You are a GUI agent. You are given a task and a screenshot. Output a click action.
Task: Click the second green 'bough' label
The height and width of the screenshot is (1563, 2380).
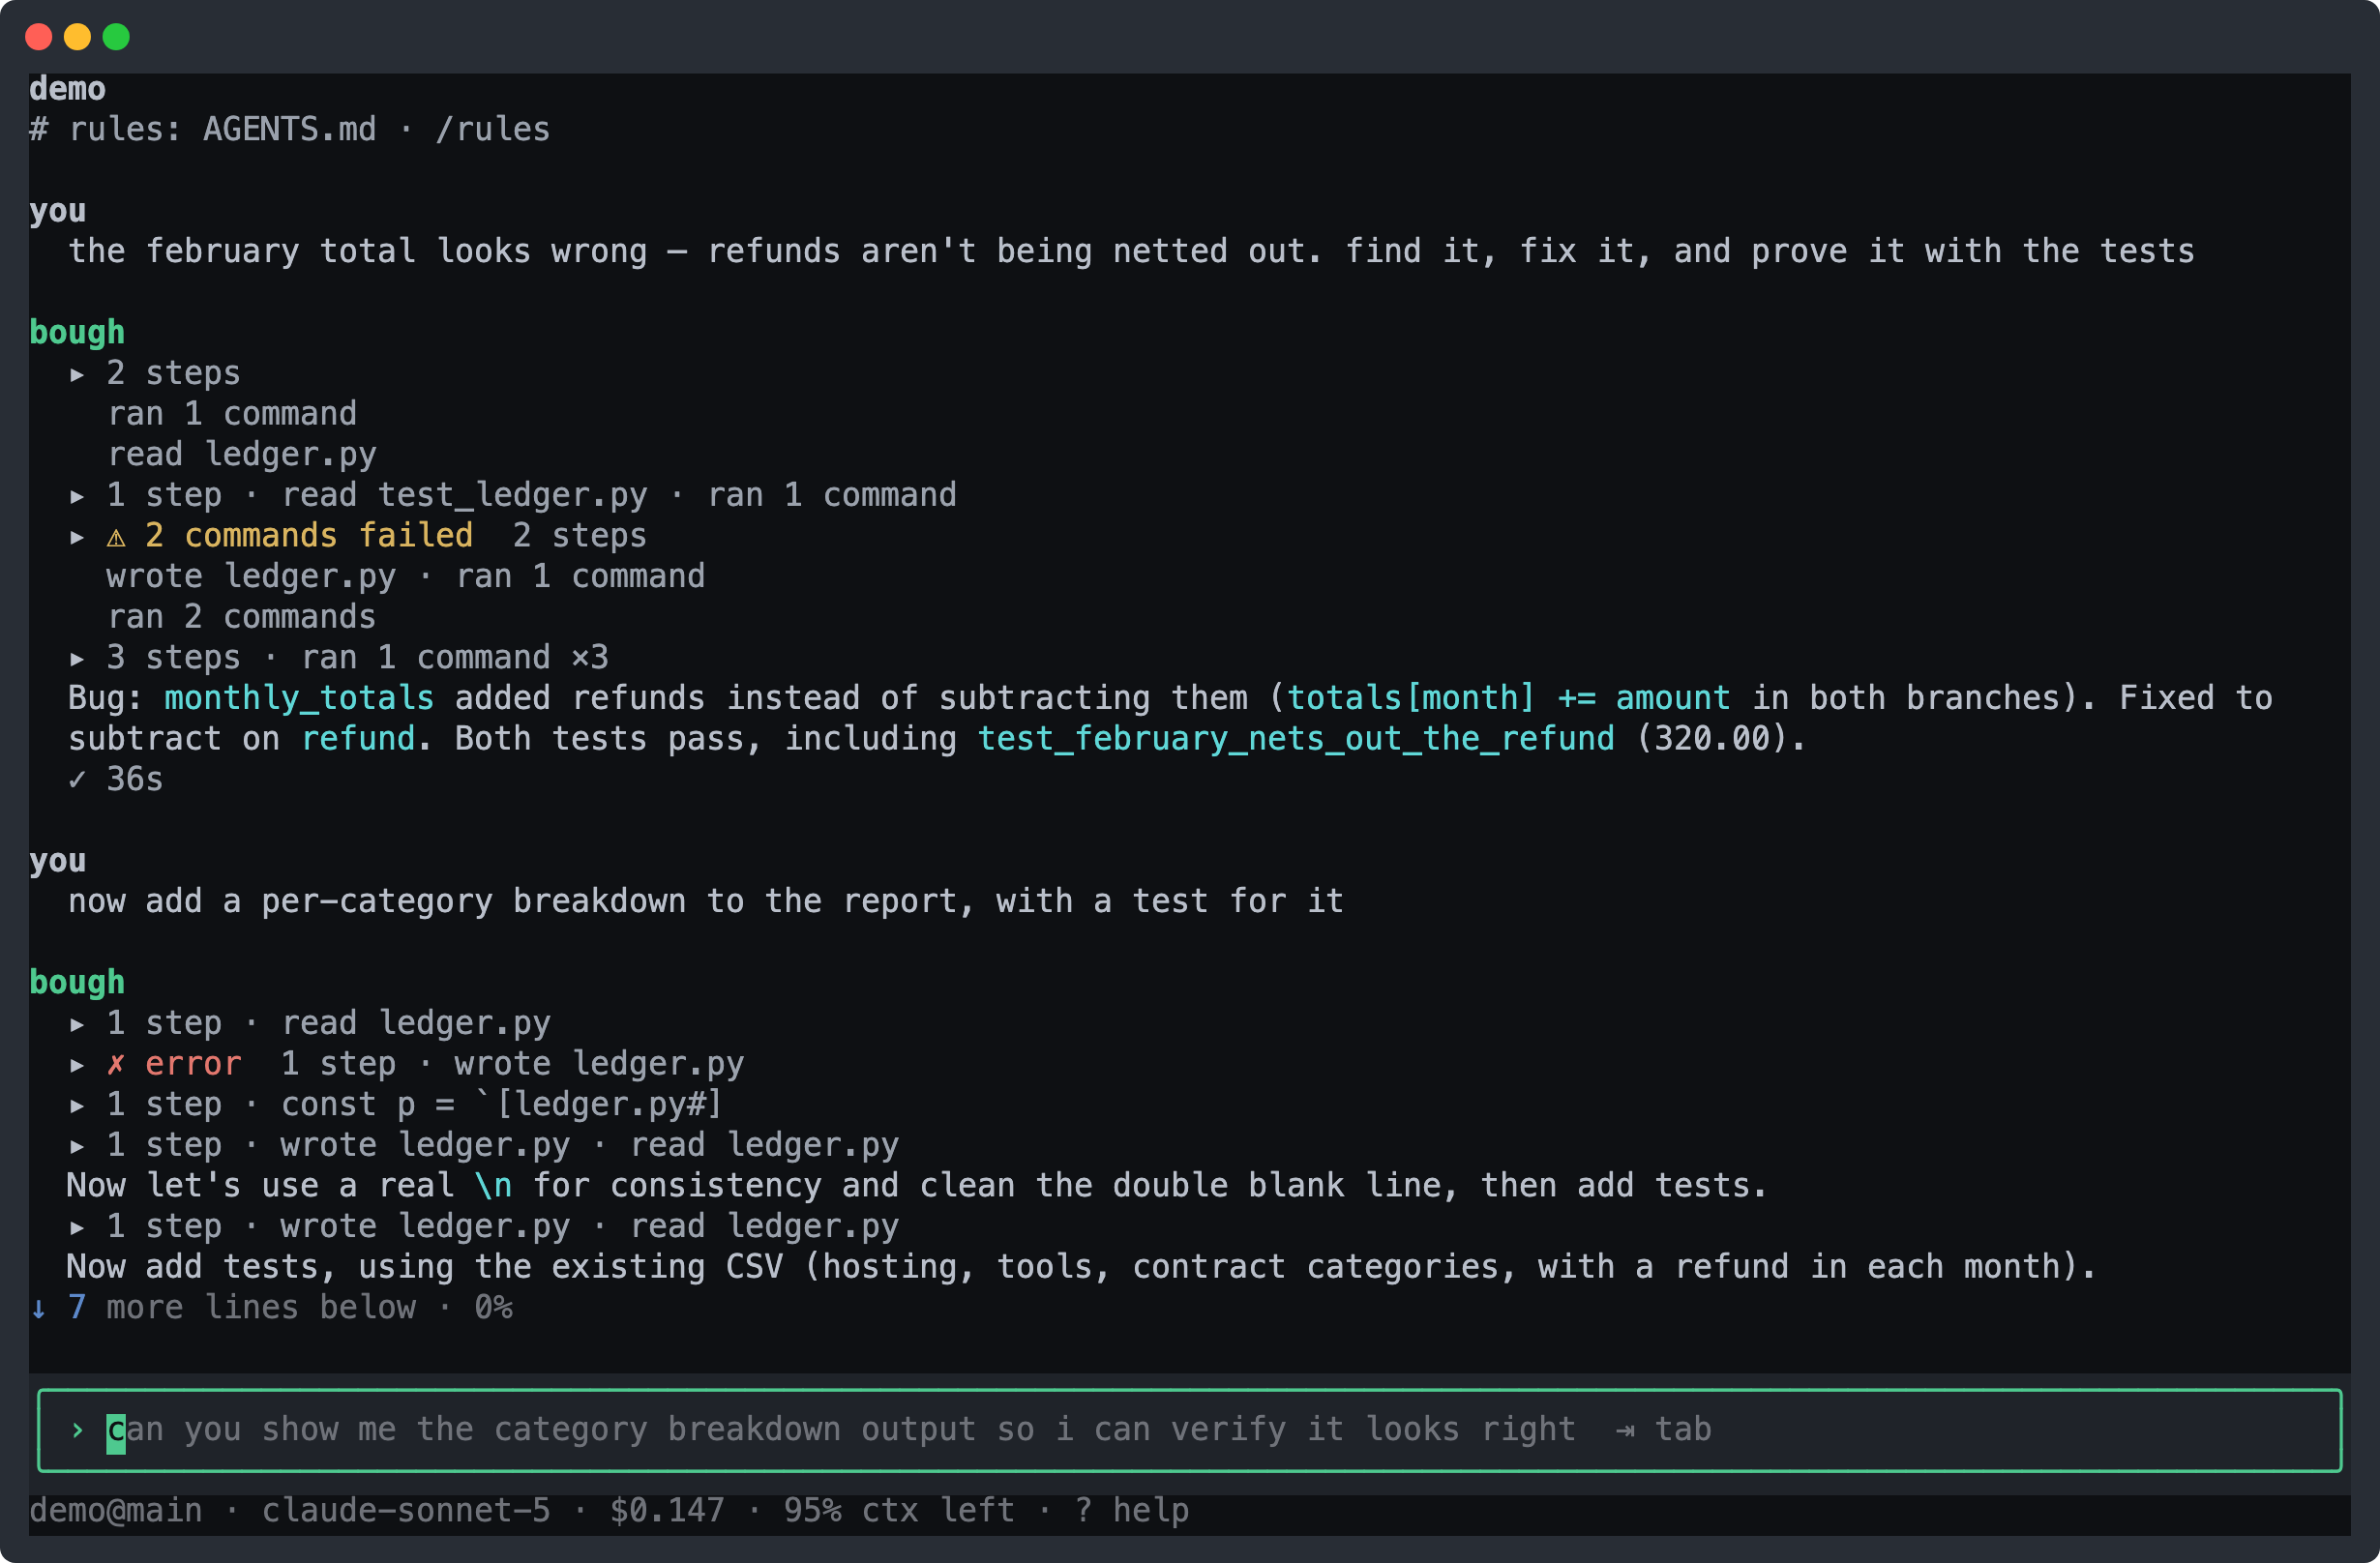(x=77, y=983)
